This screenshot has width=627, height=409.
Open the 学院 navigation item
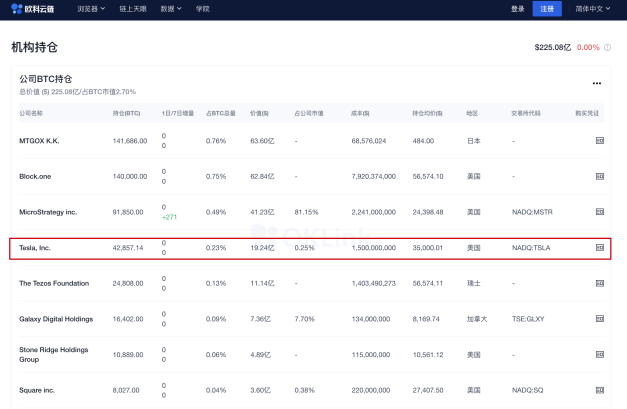pos(203,8)
